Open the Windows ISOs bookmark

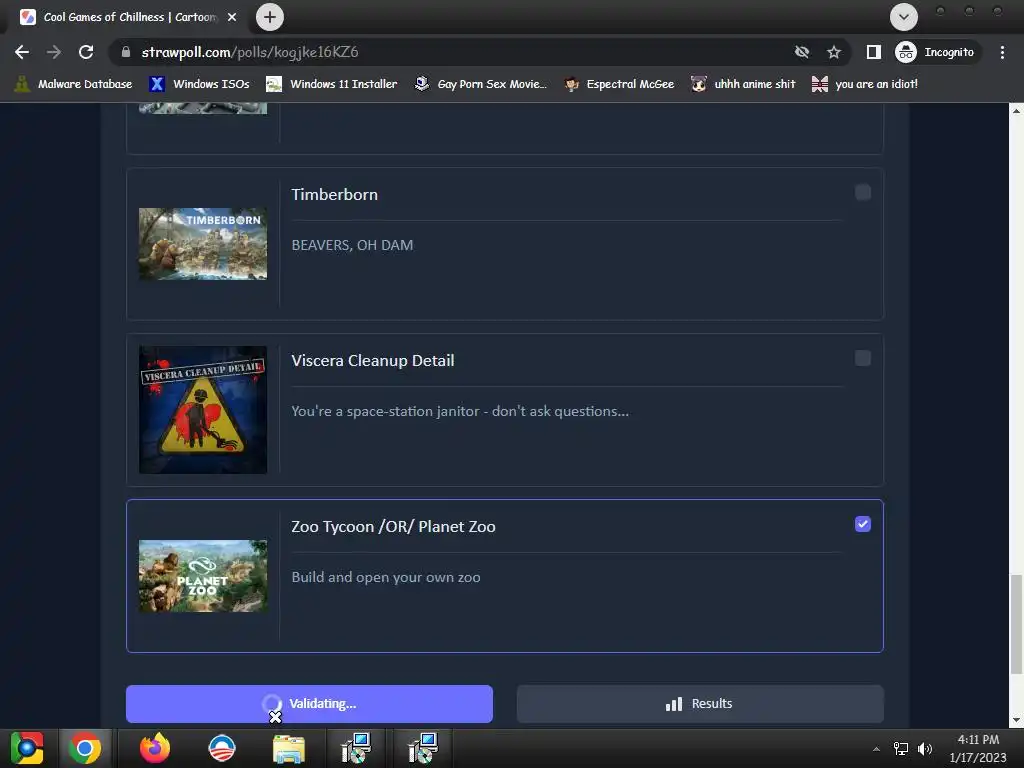pos(199,84)
